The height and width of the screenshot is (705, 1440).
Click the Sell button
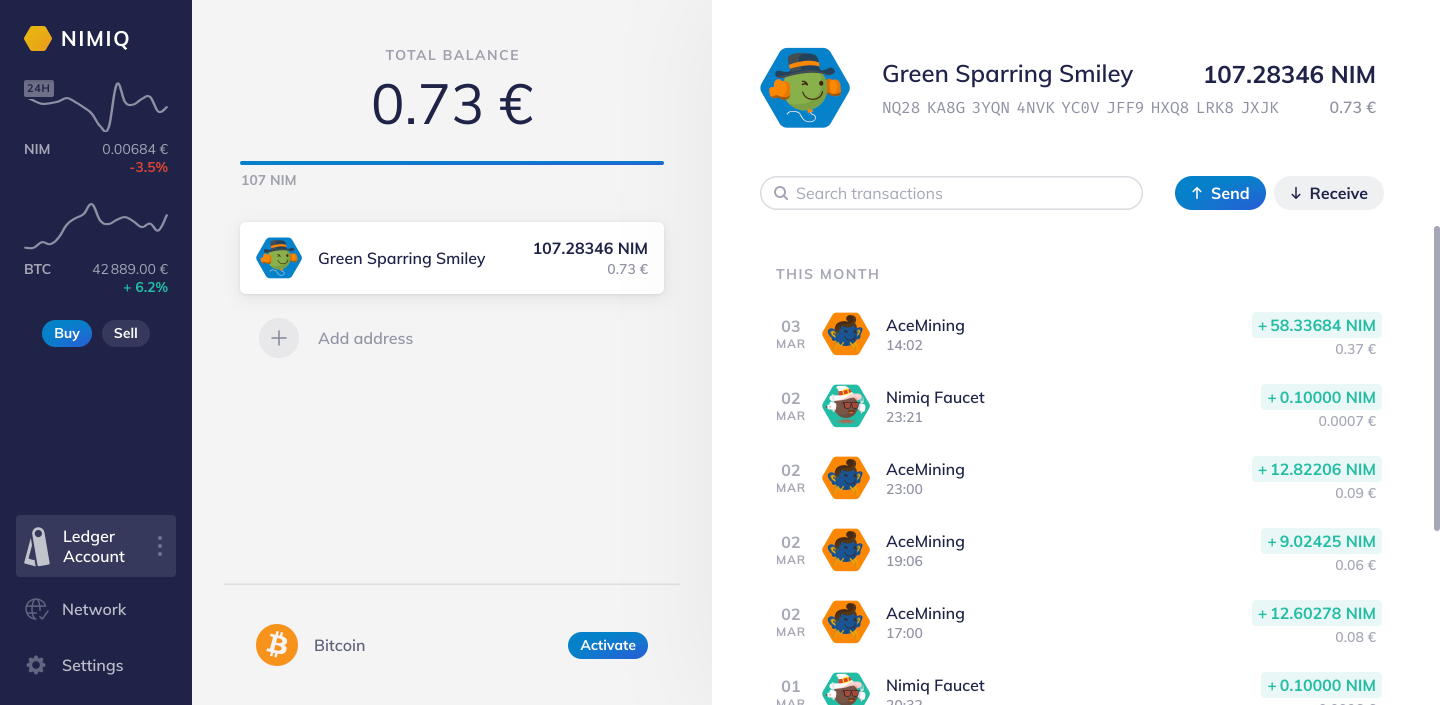coord(126,333)
